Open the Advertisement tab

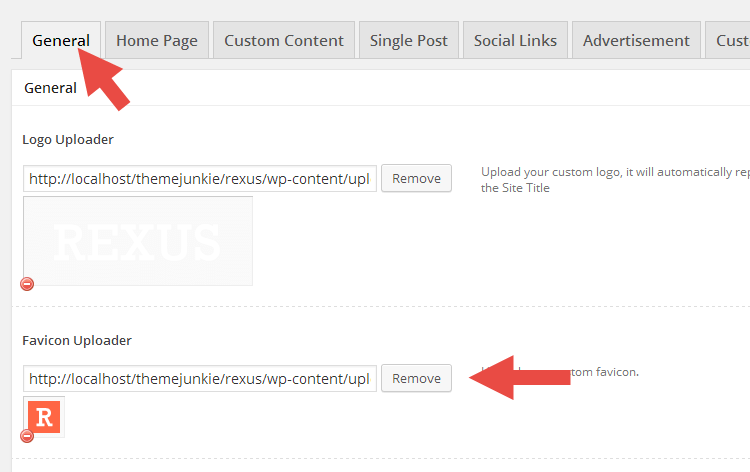pos(636,40)
